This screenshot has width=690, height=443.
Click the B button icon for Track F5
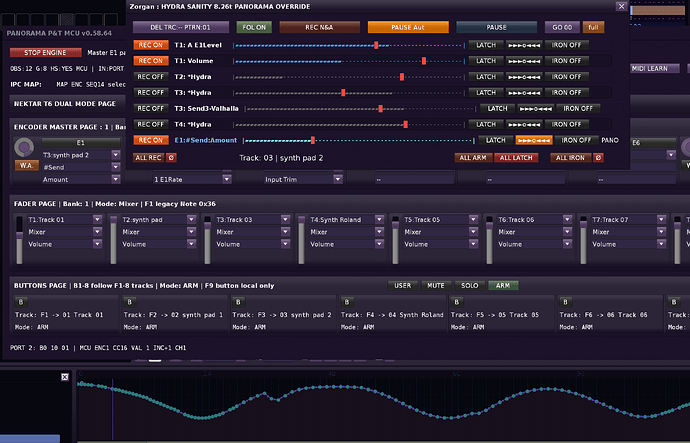[x=456, y=302]
